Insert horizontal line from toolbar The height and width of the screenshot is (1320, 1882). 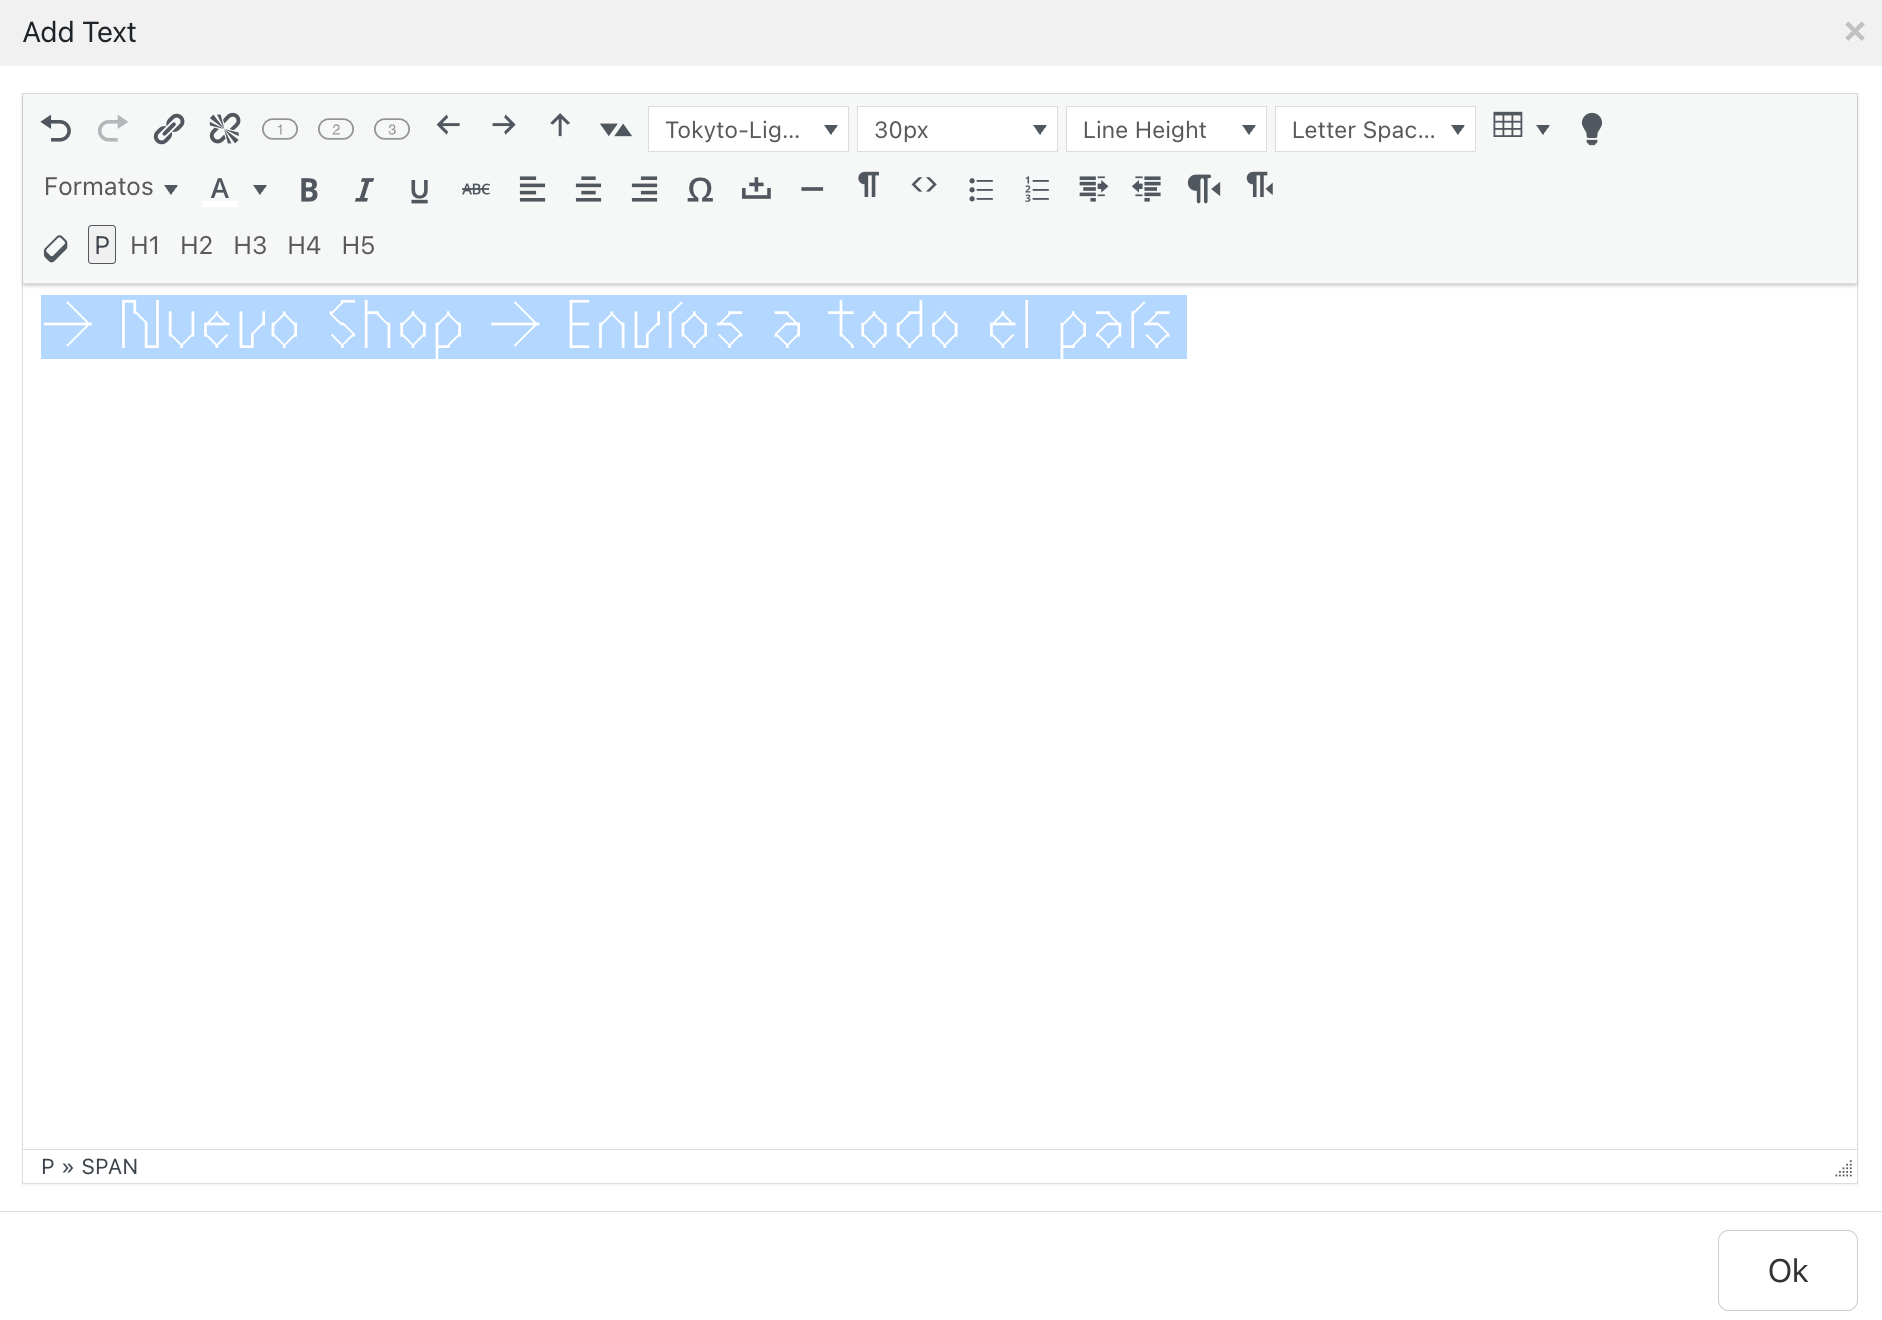(x=812, y=188)
